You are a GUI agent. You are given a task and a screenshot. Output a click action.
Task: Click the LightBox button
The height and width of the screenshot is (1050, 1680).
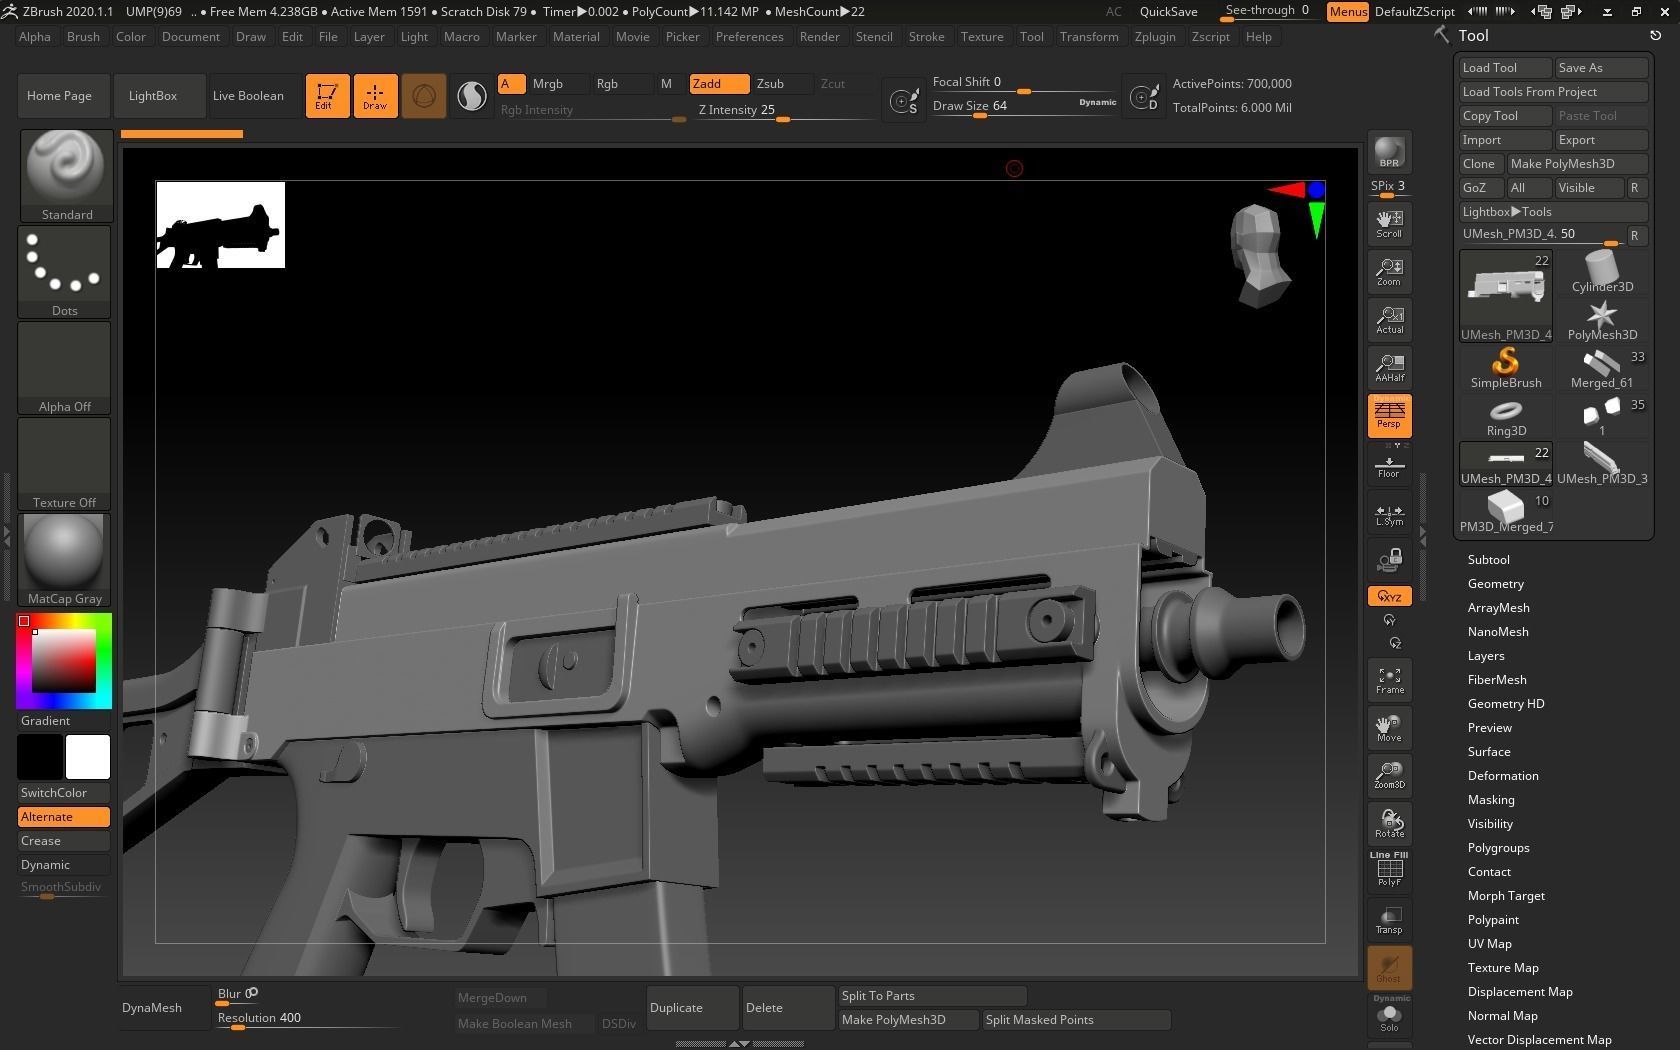pyautogui.click(x=160, y=96)
